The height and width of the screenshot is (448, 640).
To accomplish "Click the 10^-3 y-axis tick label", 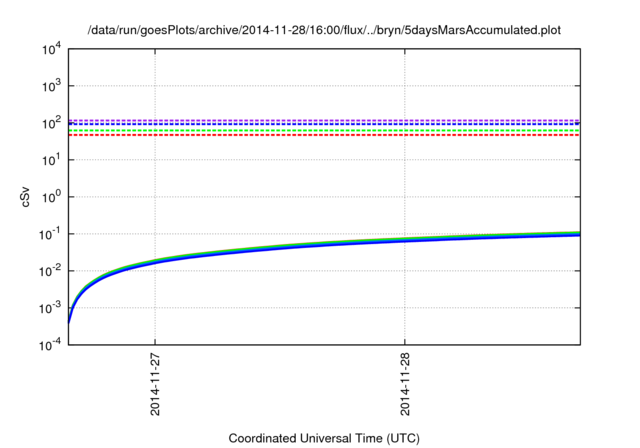I will tap(50, 308).
